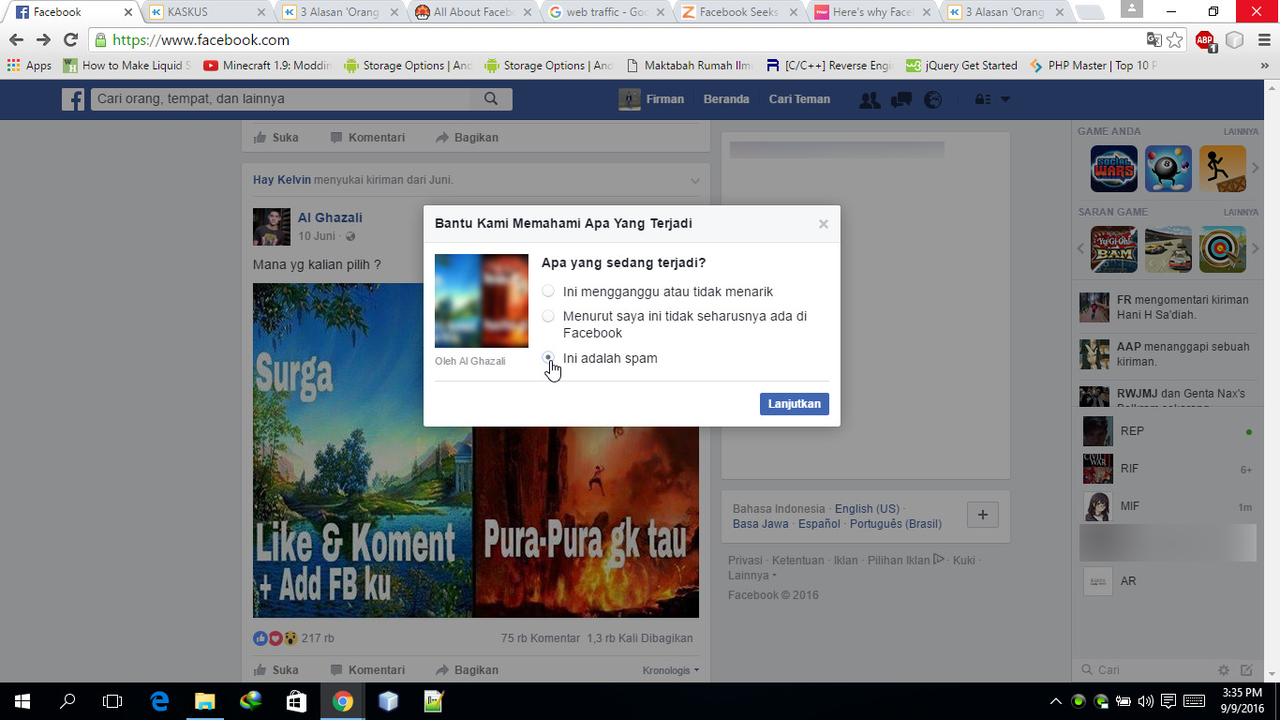Image resolution: width=1280 pixels, height=720 pixels.
Task: Open reactions count 217 rb
Action: click(317, 638)
